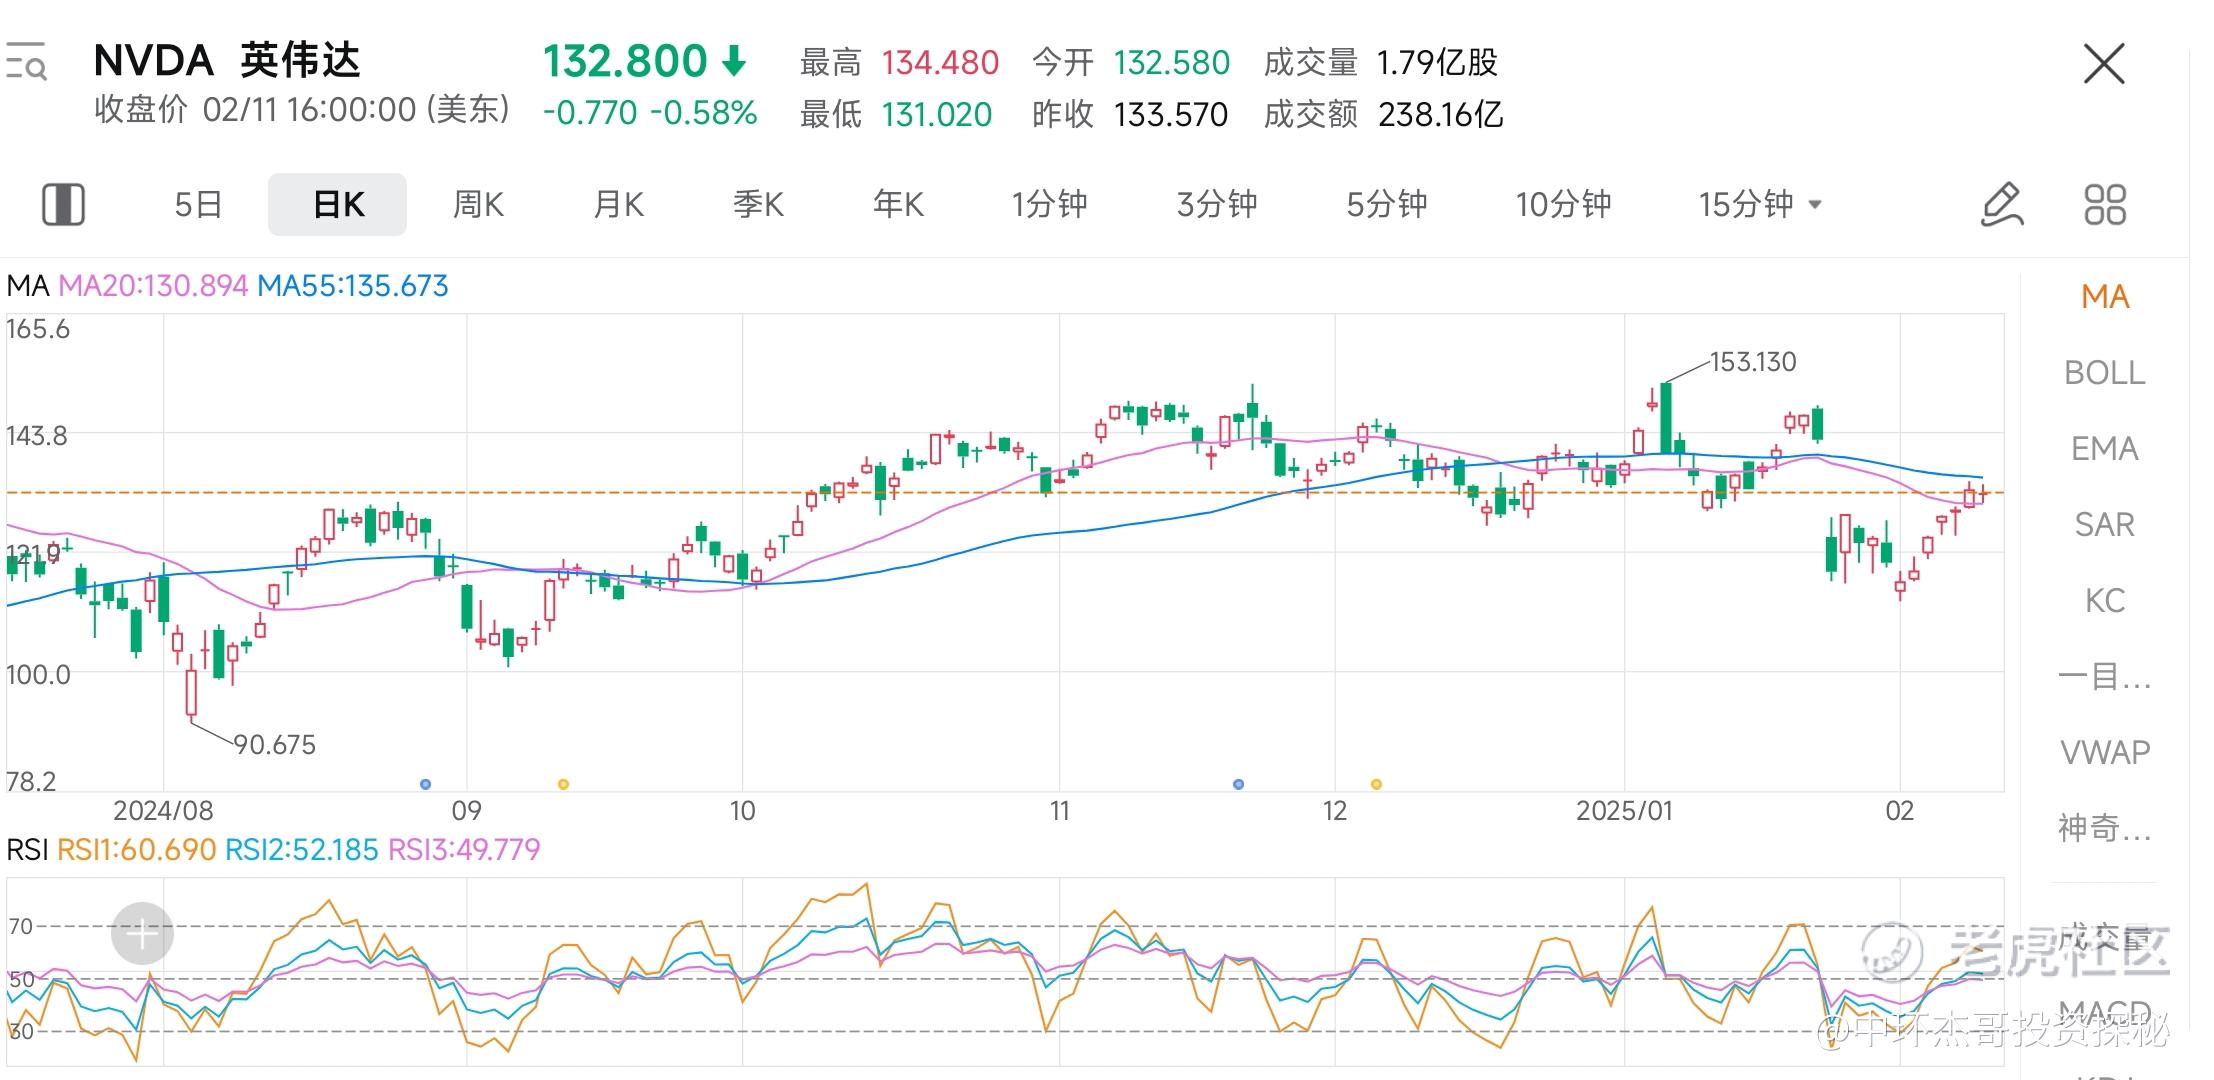Click the yellow event dot in December
This screenshot has height=1080, width=2214.
(x=1376, y=784)
